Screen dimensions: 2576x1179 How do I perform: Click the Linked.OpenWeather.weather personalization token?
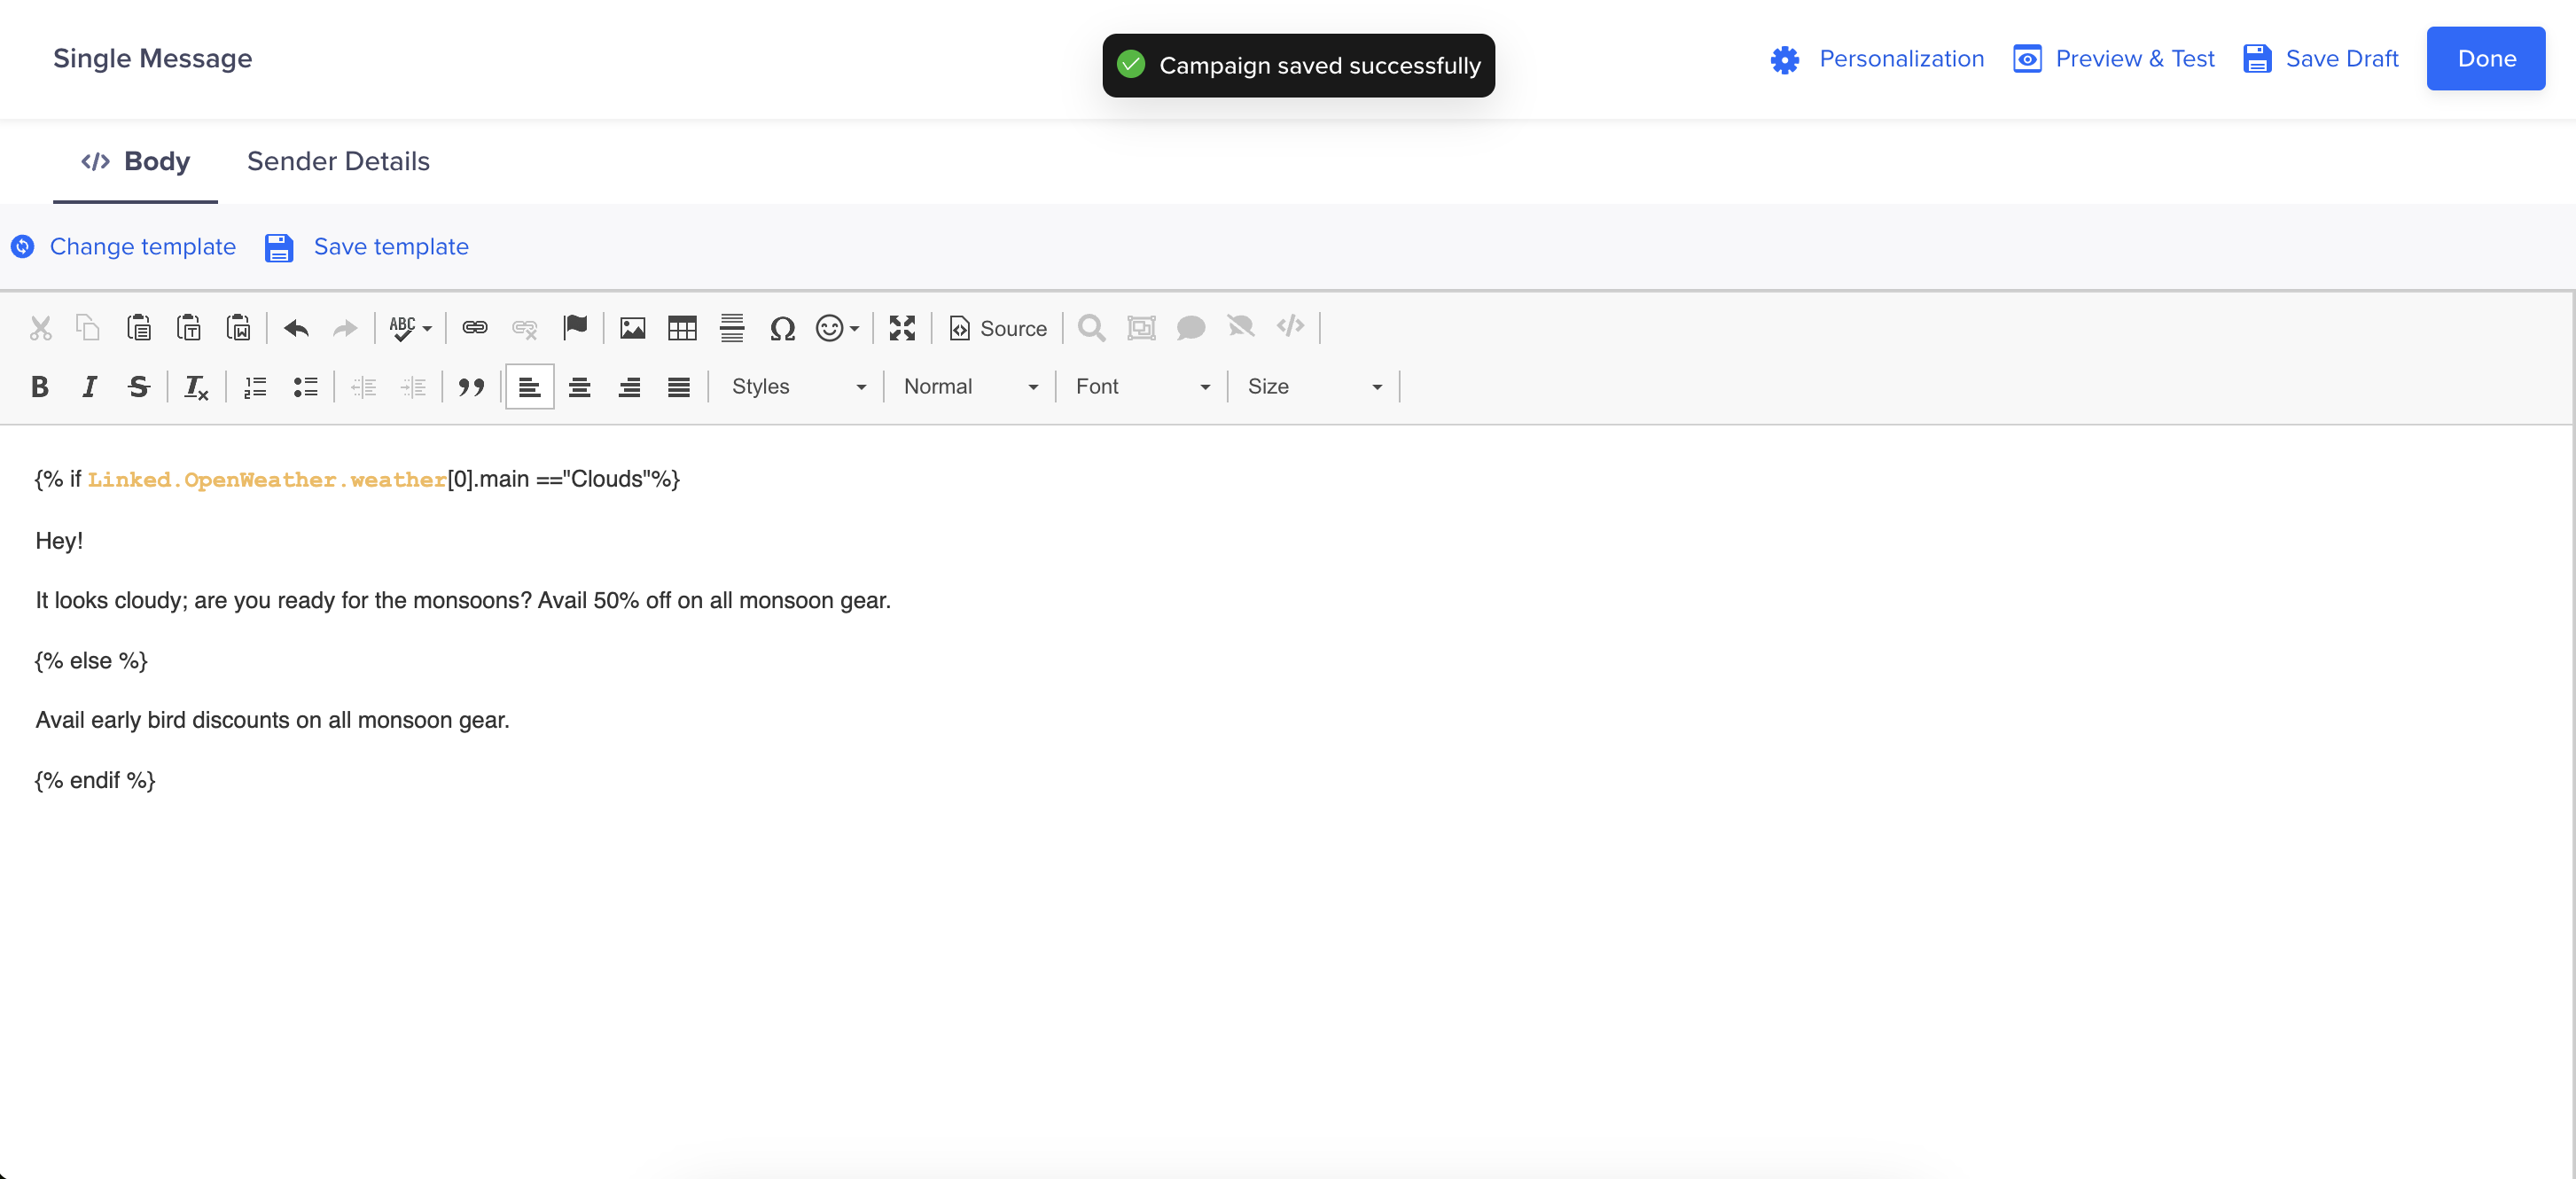(267, 480)
